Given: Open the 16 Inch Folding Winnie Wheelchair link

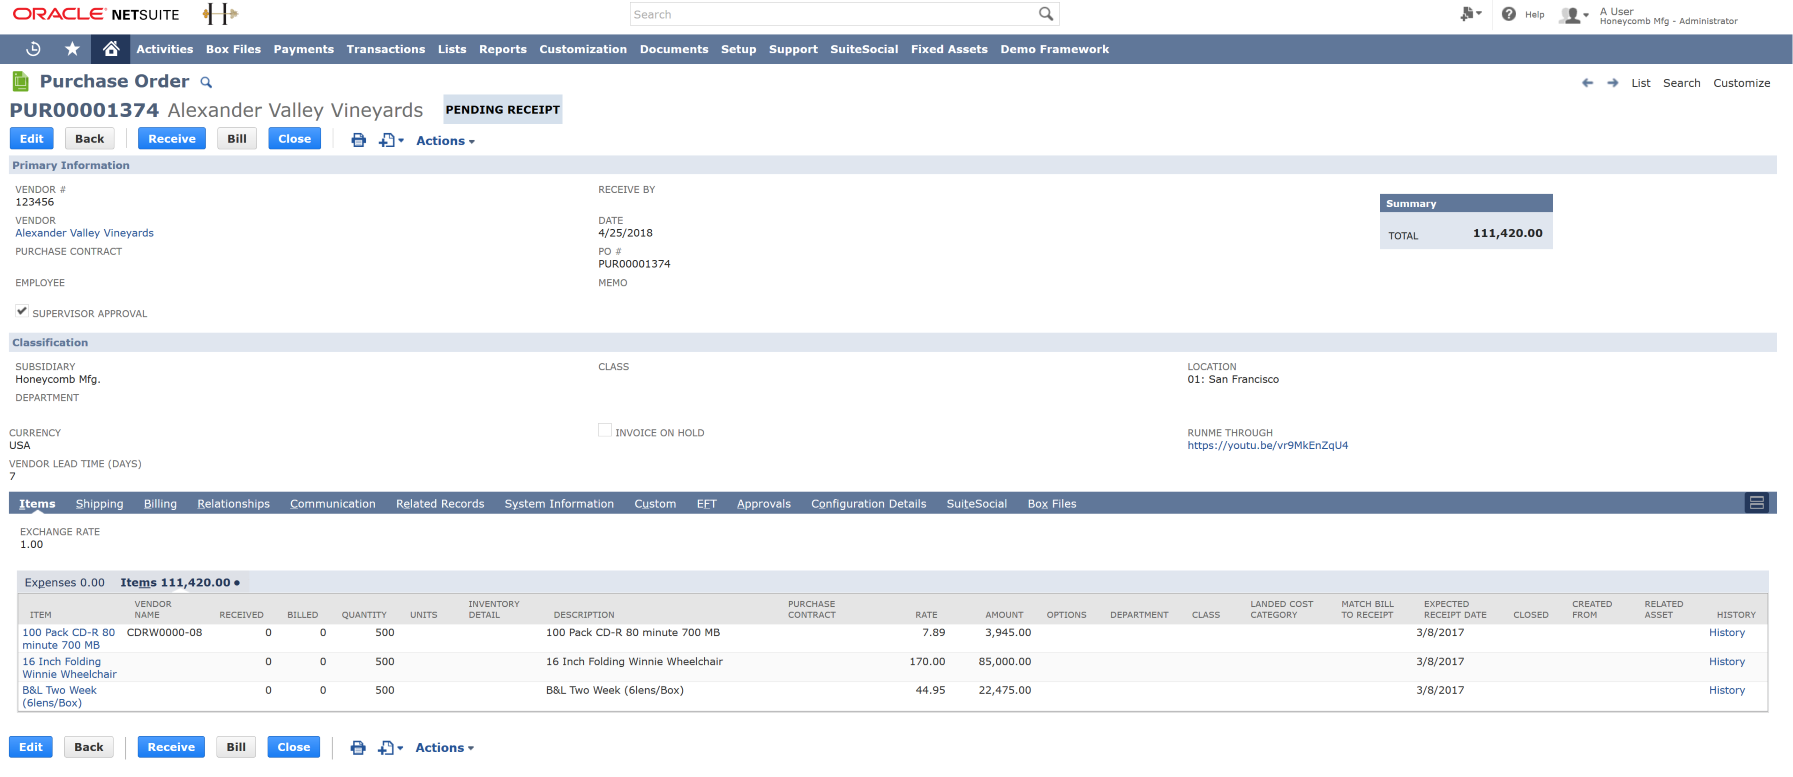Looking at the screenshot, I should (69, 668).
